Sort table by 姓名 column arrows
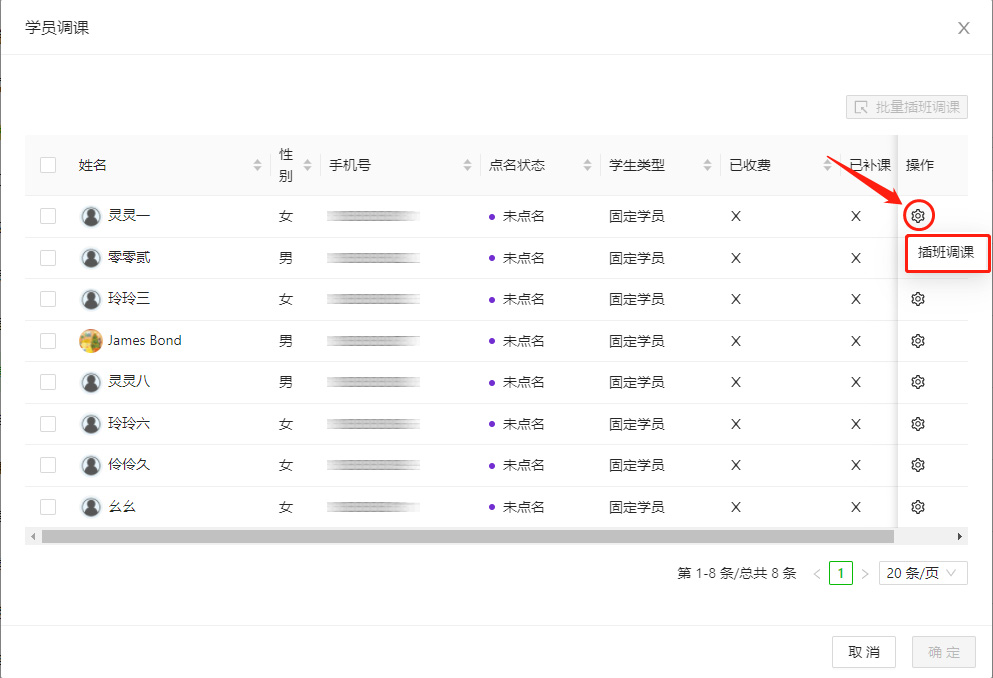993x678 pixels. 258,165
